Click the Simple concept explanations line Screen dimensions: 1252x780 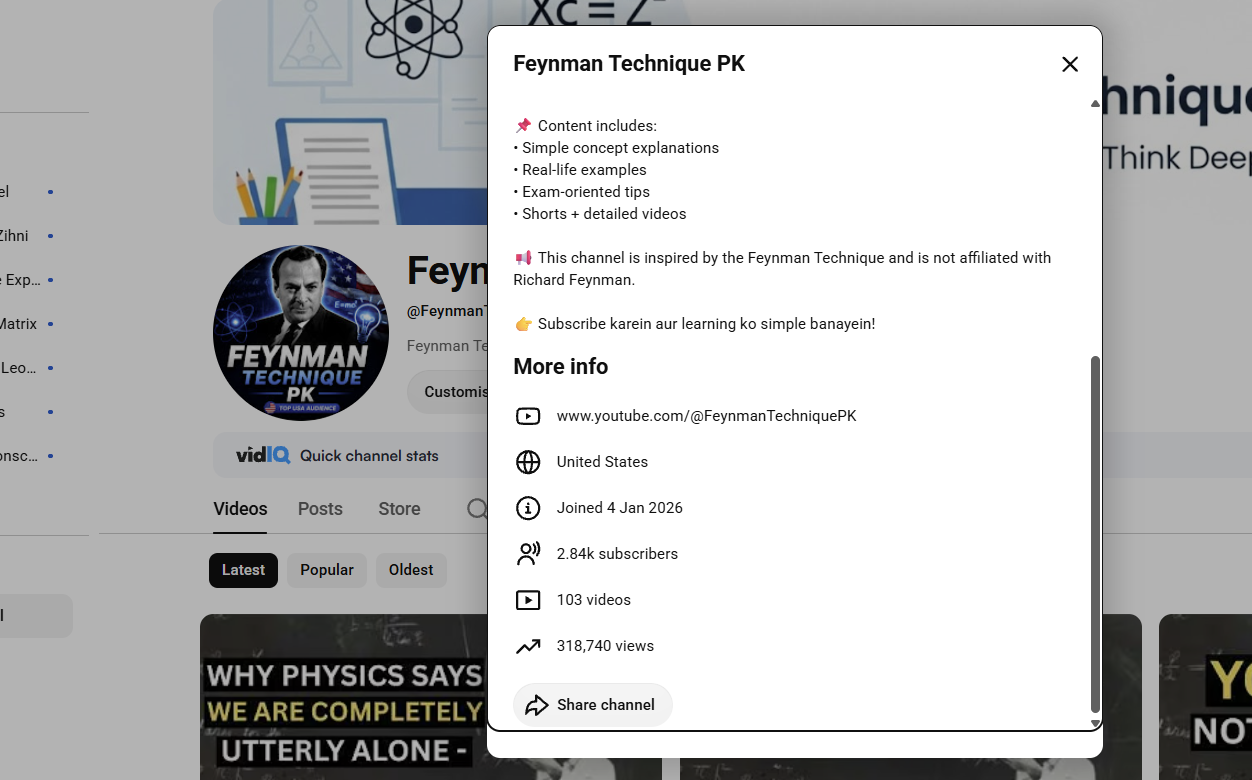616,148
